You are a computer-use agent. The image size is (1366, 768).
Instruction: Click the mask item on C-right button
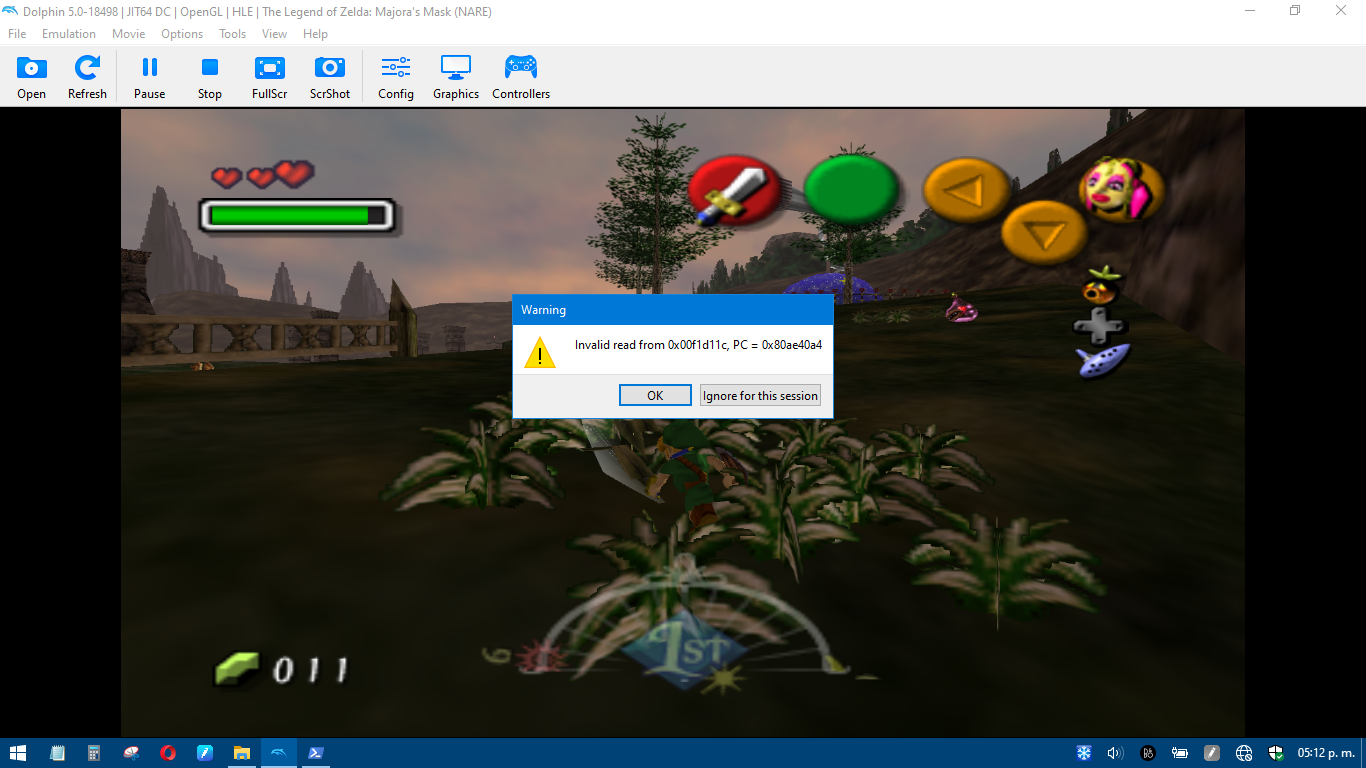(1121, 188)
